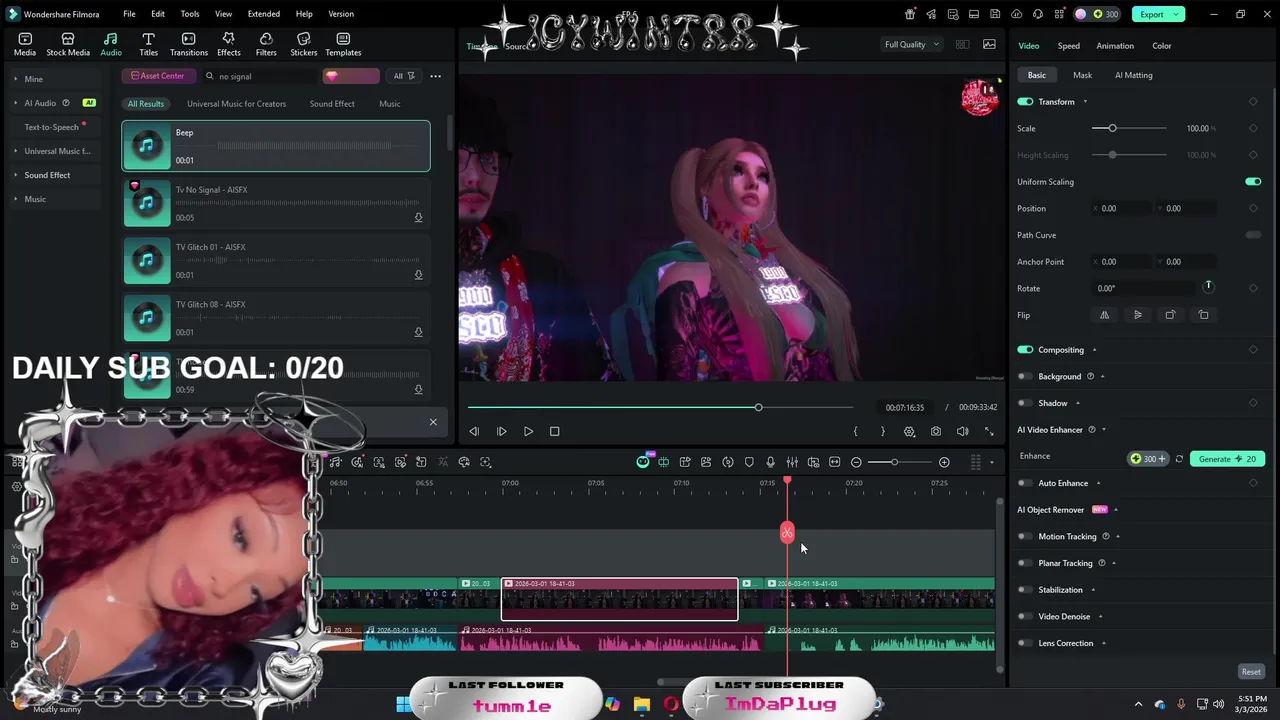Image resolution: width=1280 pixels, height=720 pixels.
Task: Click the Generate button
Action: pyautogui.click(x=1227, y=459)
